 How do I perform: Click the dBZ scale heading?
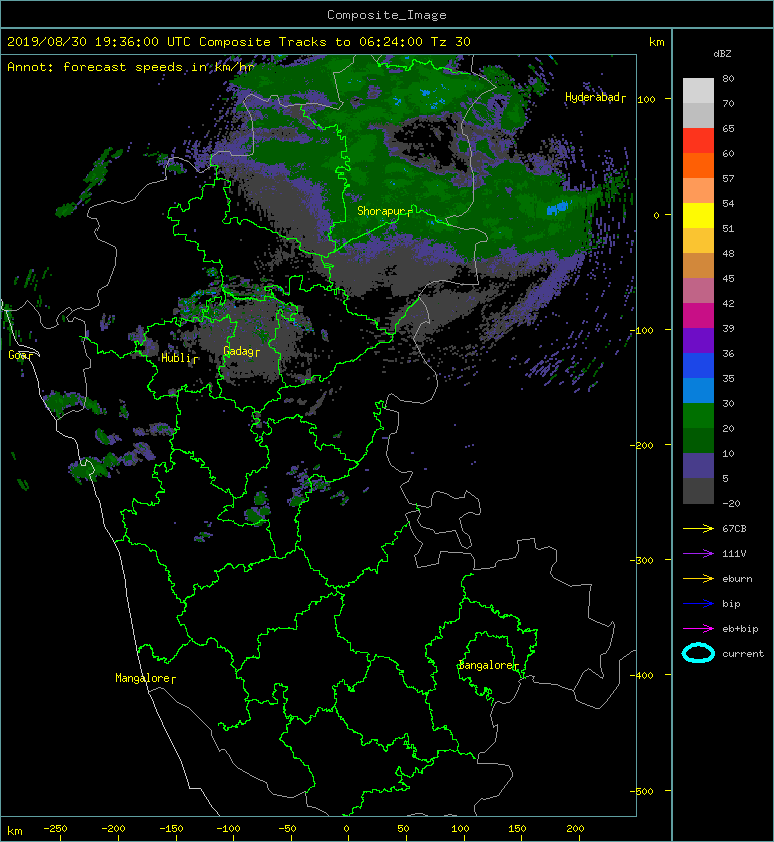click(722, 54)
